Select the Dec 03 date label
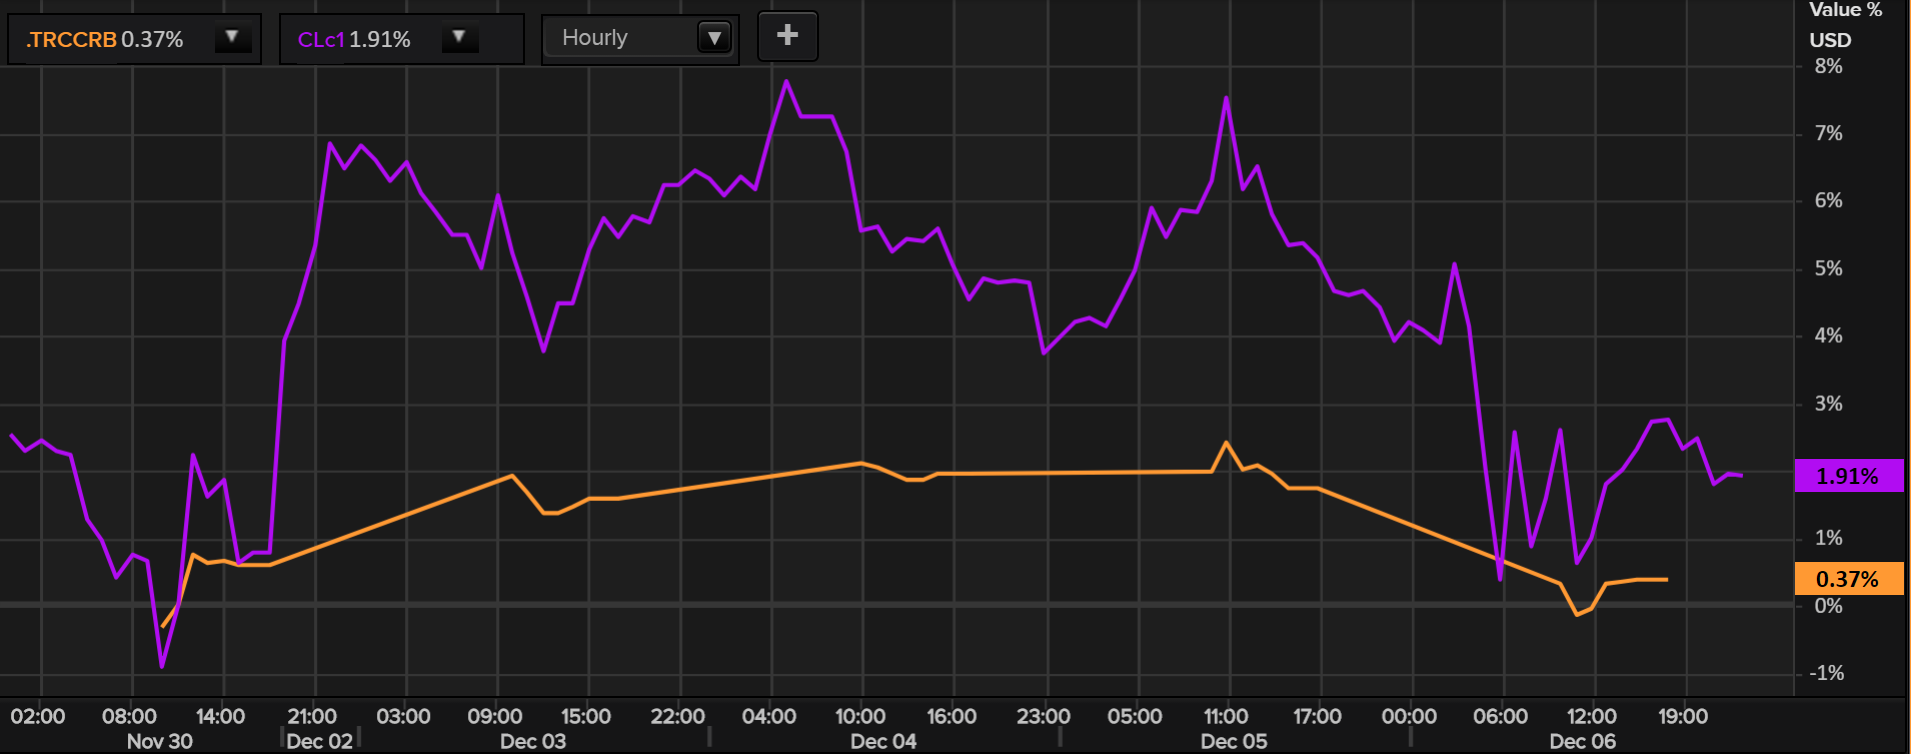 (533, 741)
